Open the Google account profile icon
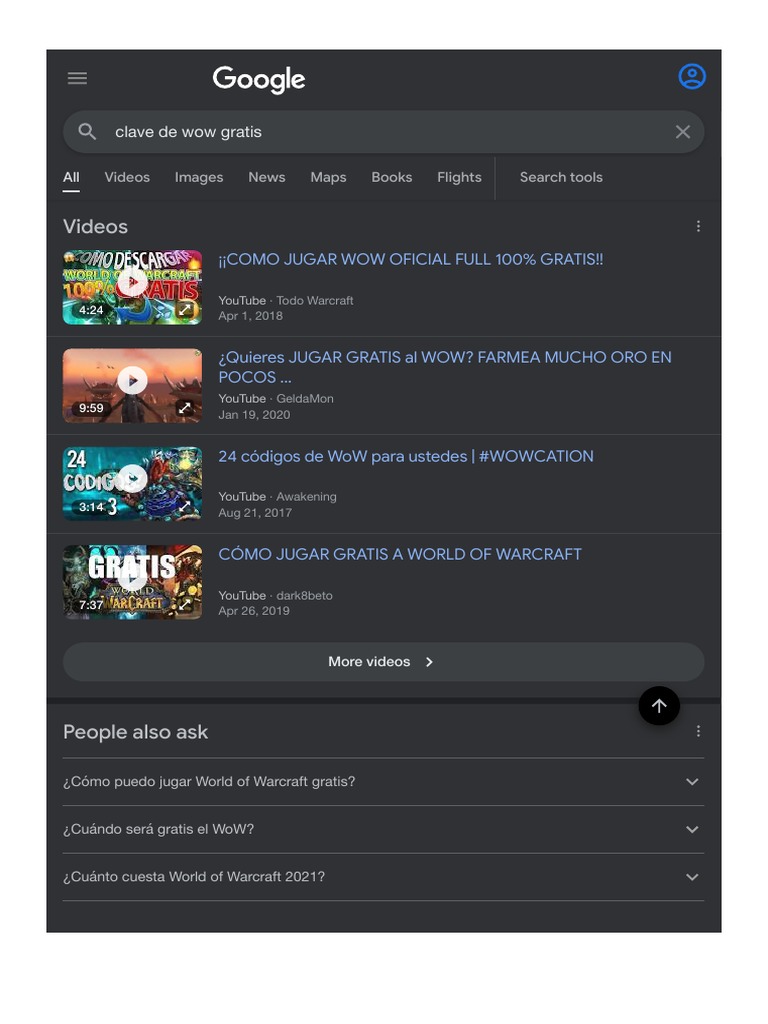The height and width of the screenshot is (1024, 768). pos(692,76)
